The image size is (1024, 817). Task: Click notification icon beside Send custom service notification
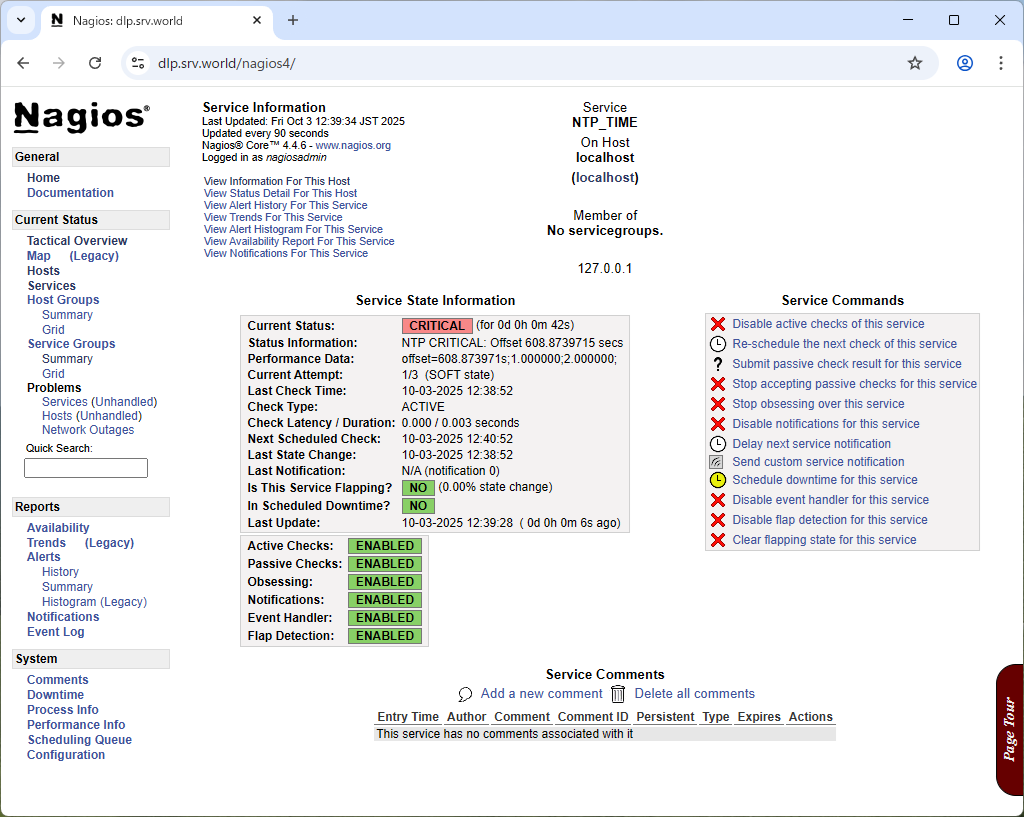click(x=716, y=462)
